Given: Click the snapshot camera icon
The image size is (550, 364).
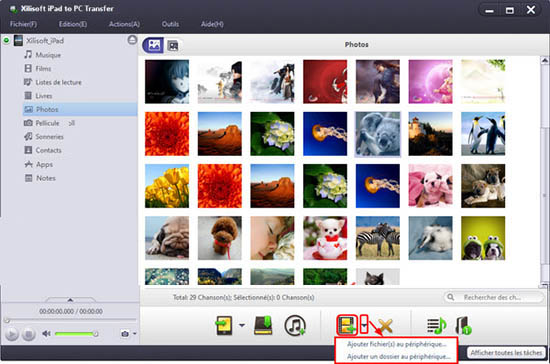Looking at the screenshot, I should (125, 334).
